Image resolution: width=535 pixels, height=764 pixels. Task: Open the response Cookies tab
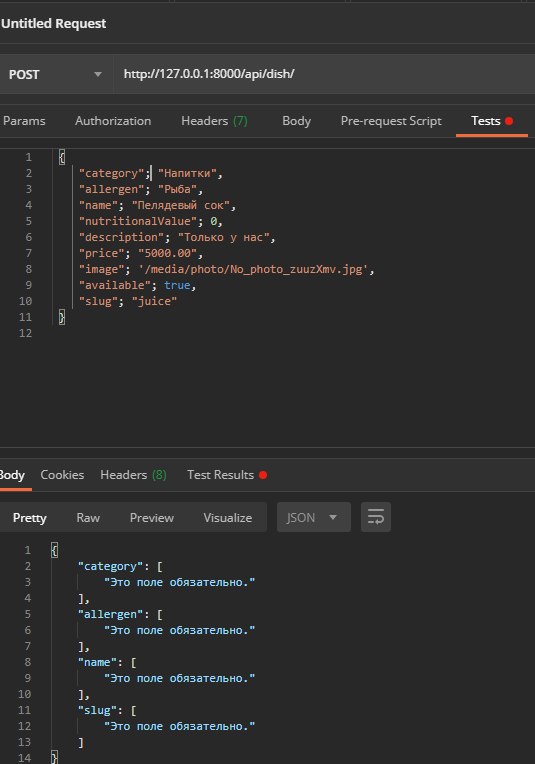coord(62,475)
